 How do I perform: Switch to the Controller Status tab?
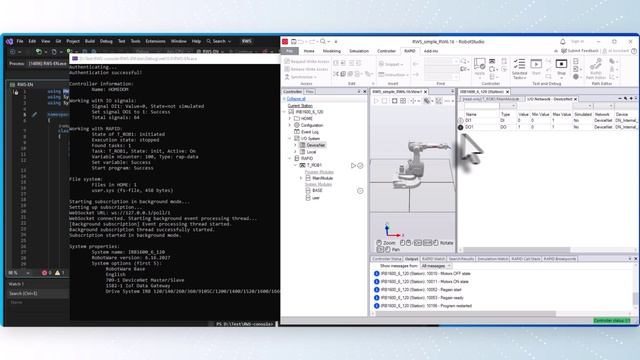click(387, 259)
